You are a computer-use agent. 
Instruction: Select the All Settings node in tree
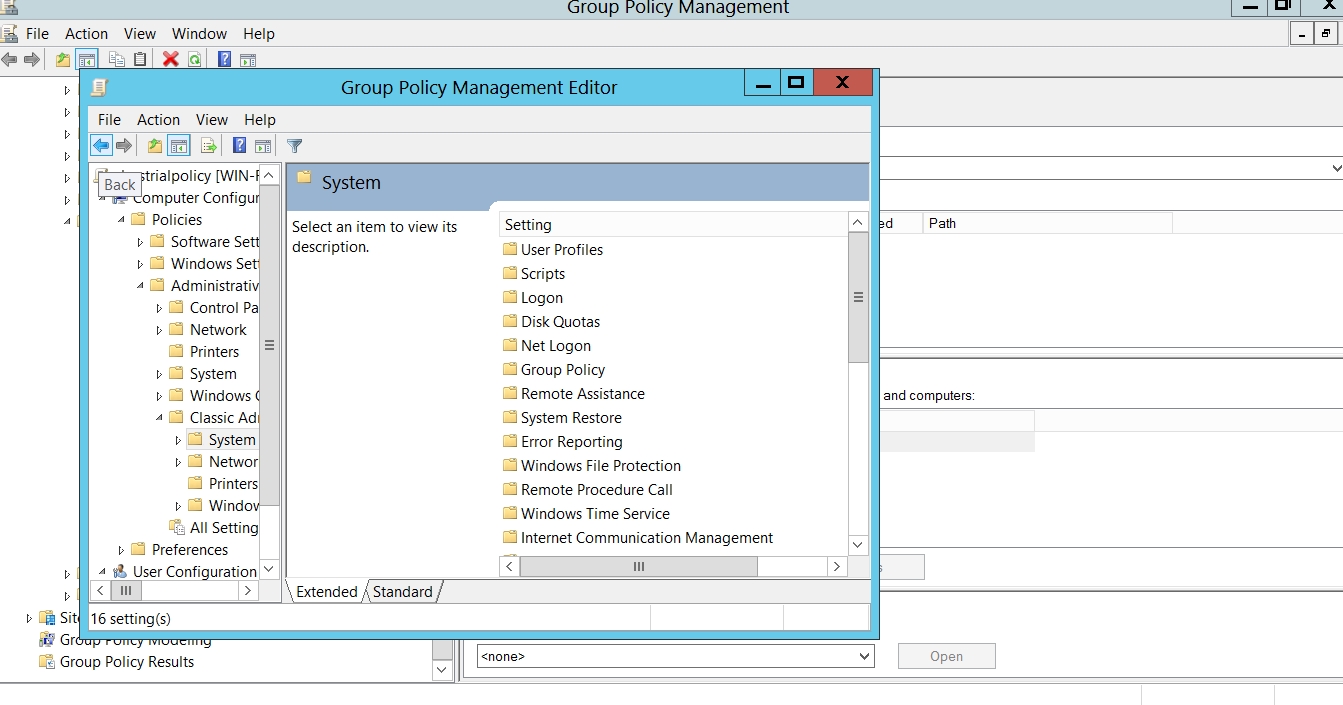pos(223,527)
